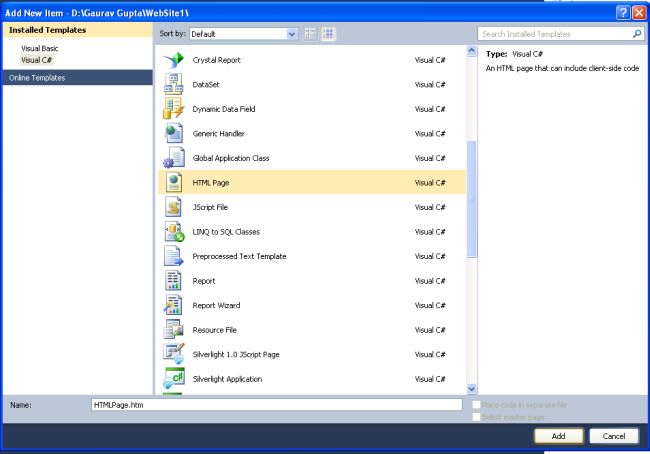This screenshot has height=454, width=650.
Task: Toggle the Select master page checkbox
Action: click(476, 417)
